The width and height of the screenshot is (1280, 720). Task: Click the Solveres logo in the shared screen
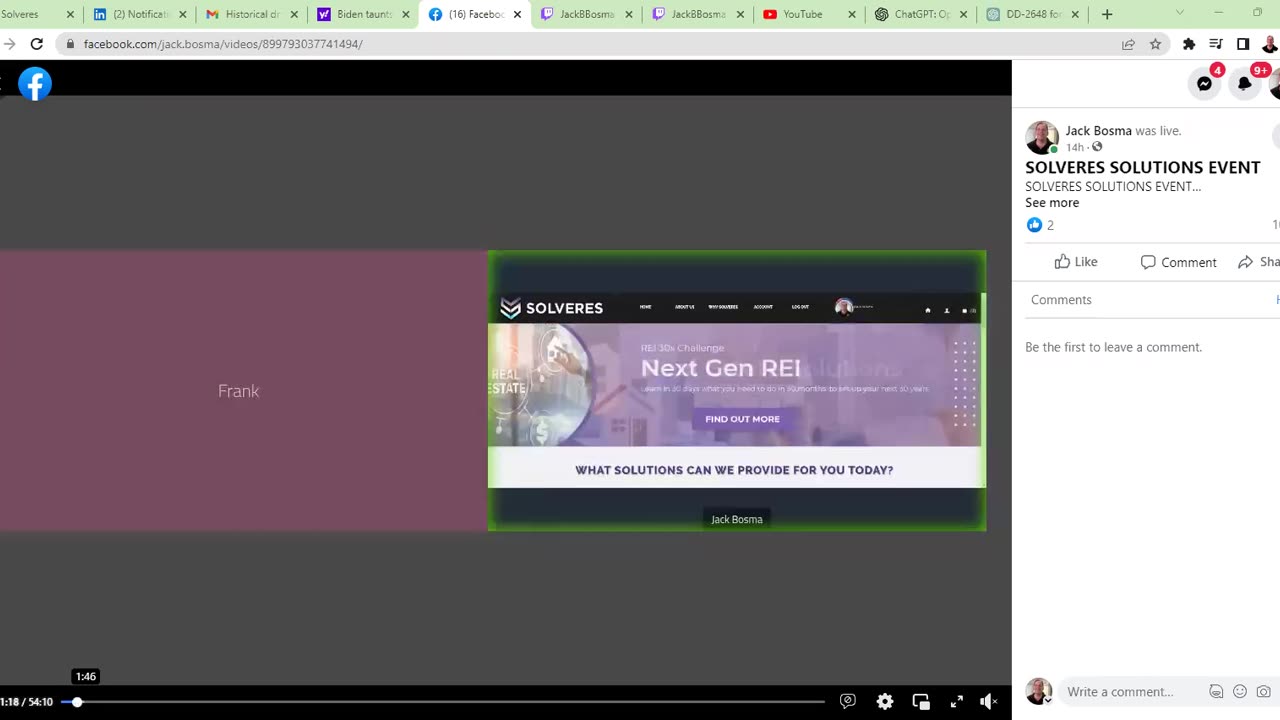click(x=552, y=308)
